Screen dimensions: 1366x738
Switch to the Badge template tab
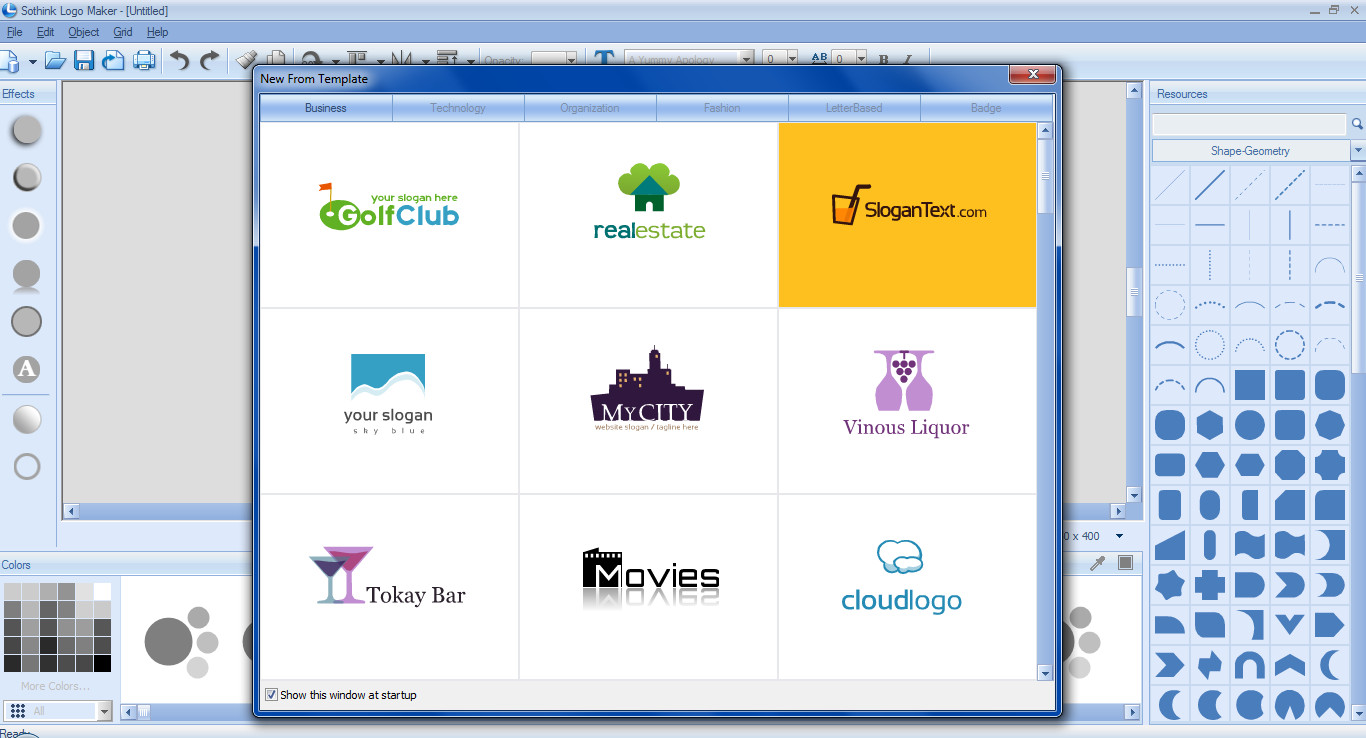[986, 108]
